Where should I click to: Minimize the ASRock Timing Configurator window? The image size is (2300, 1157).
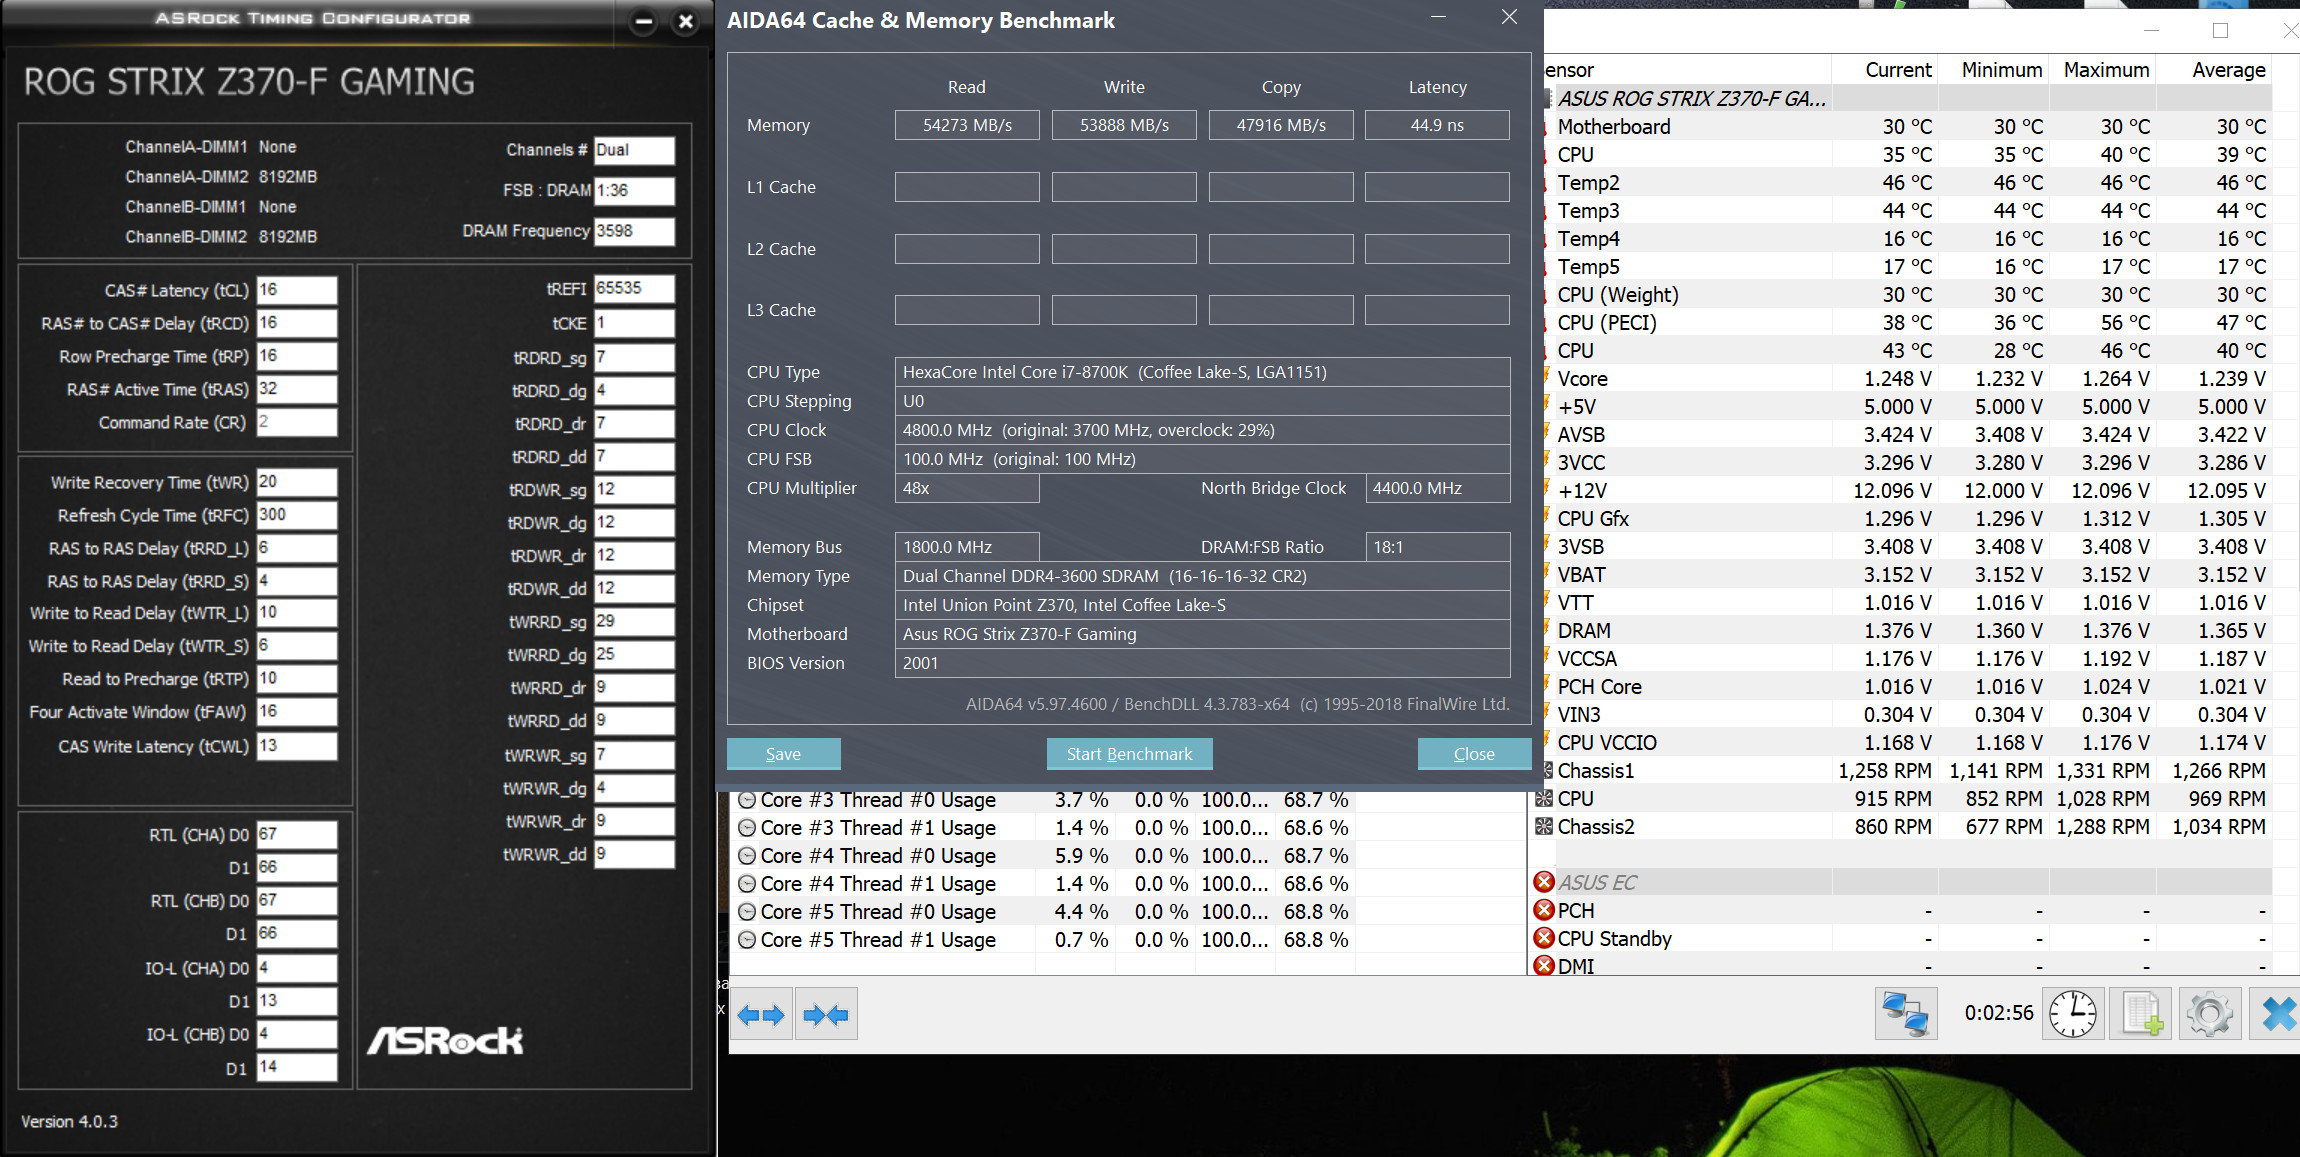click(x=644, y=21)
